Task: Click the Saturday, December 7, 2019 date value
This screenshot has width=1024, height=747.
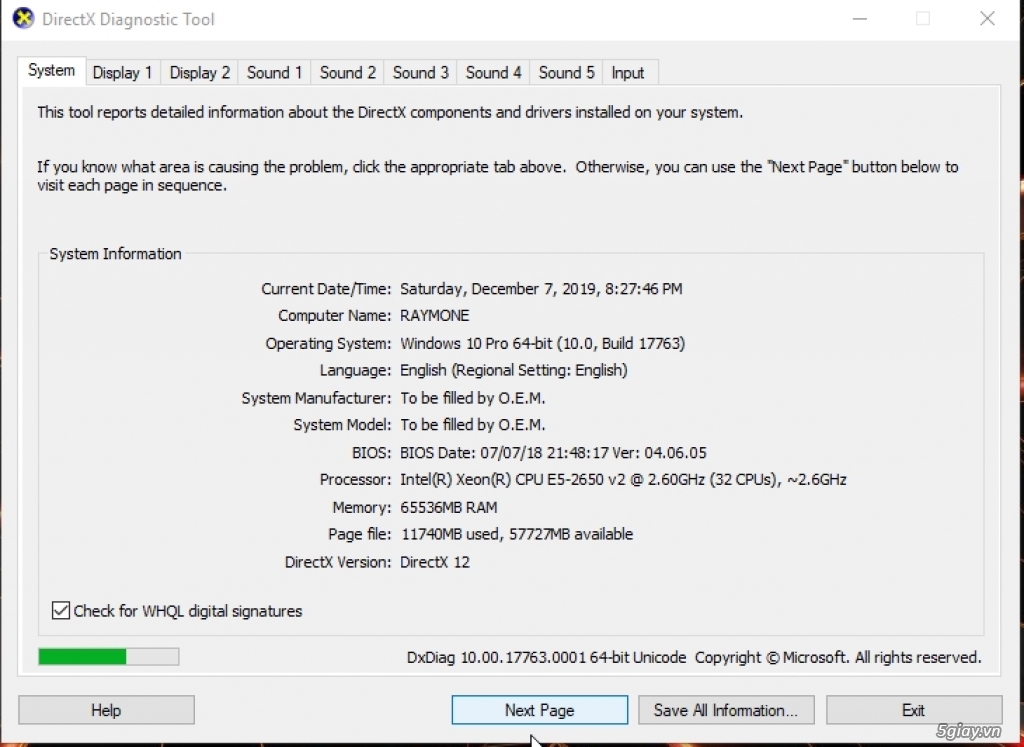Action: point(541,289)
